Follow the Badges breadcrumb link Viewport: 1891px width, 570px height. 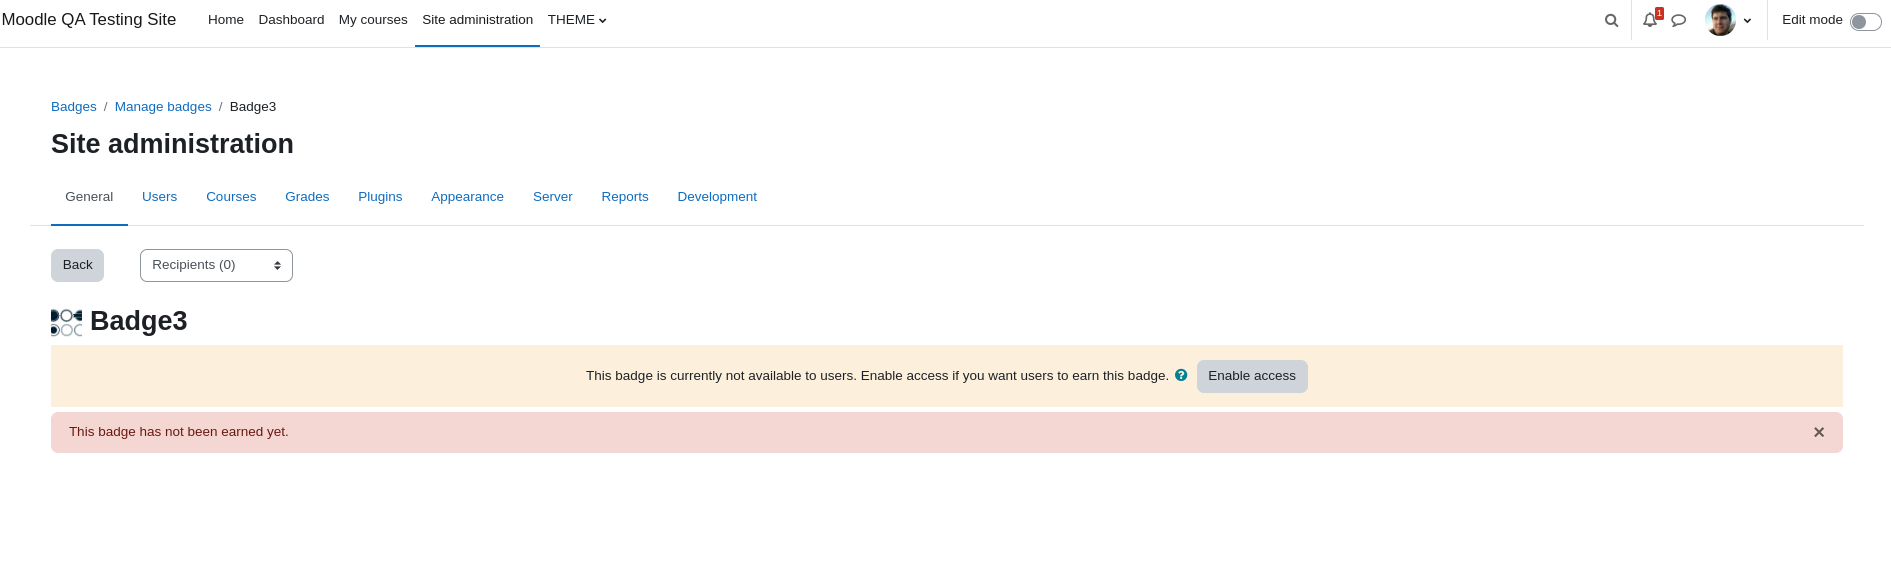click(x=74, y=107)
